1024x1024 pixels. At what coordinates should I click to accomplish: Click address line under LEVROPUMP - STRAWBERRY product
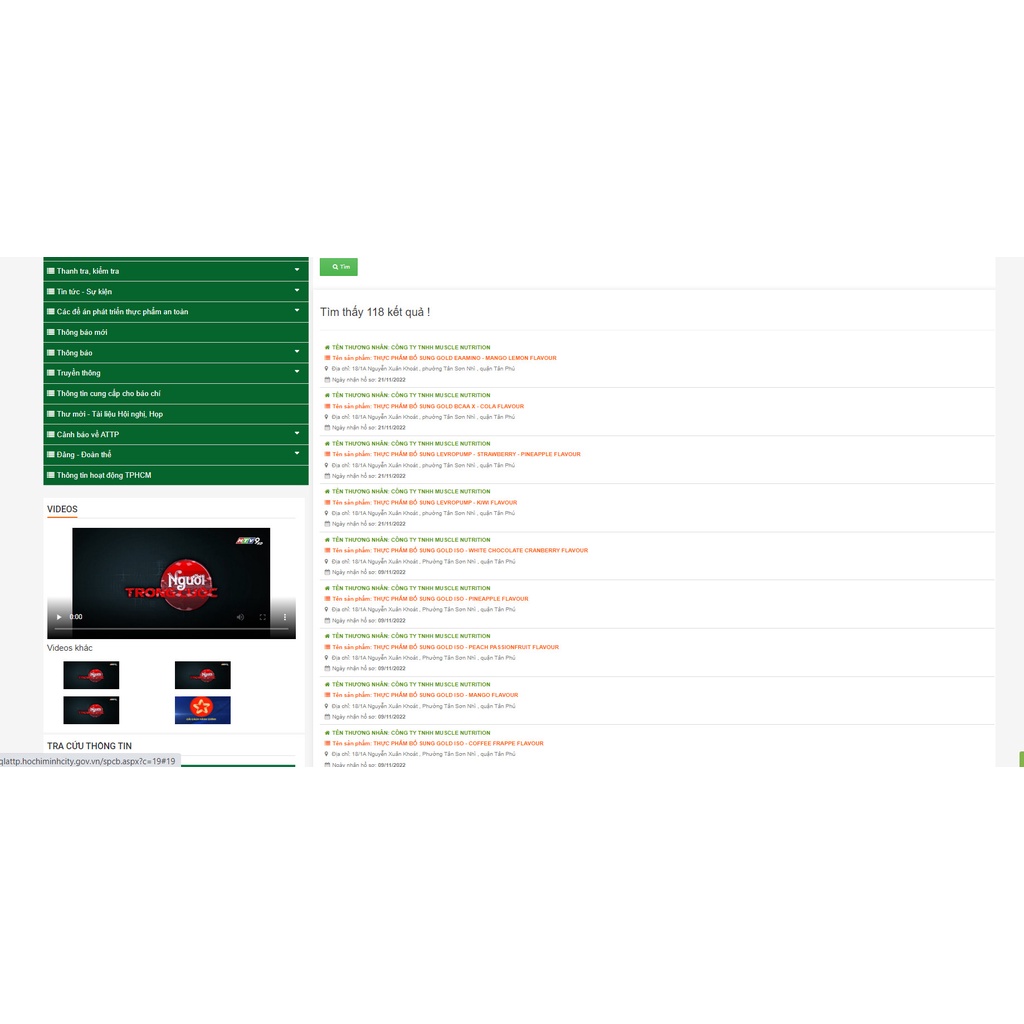[423, 466]
